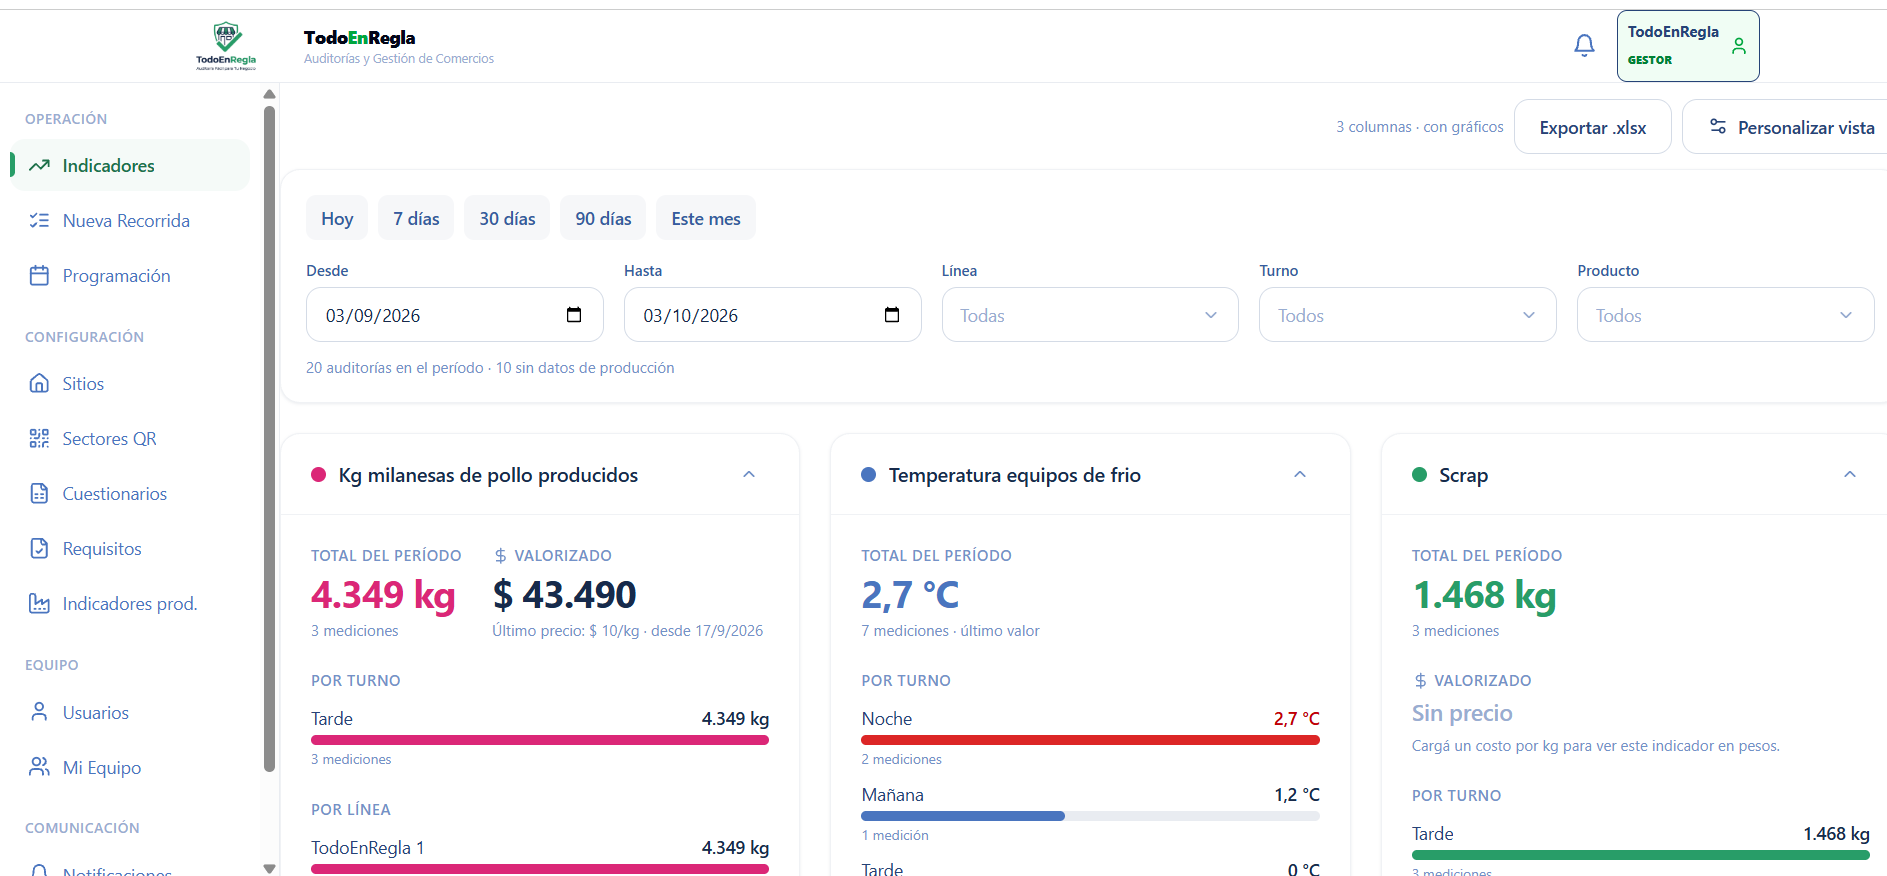Image resolution: width=1887 pixels, height=876 pixels.
Task: Click the Tarde pink progress bar under Kg milanesas
Action: click(x=540, y=740)
